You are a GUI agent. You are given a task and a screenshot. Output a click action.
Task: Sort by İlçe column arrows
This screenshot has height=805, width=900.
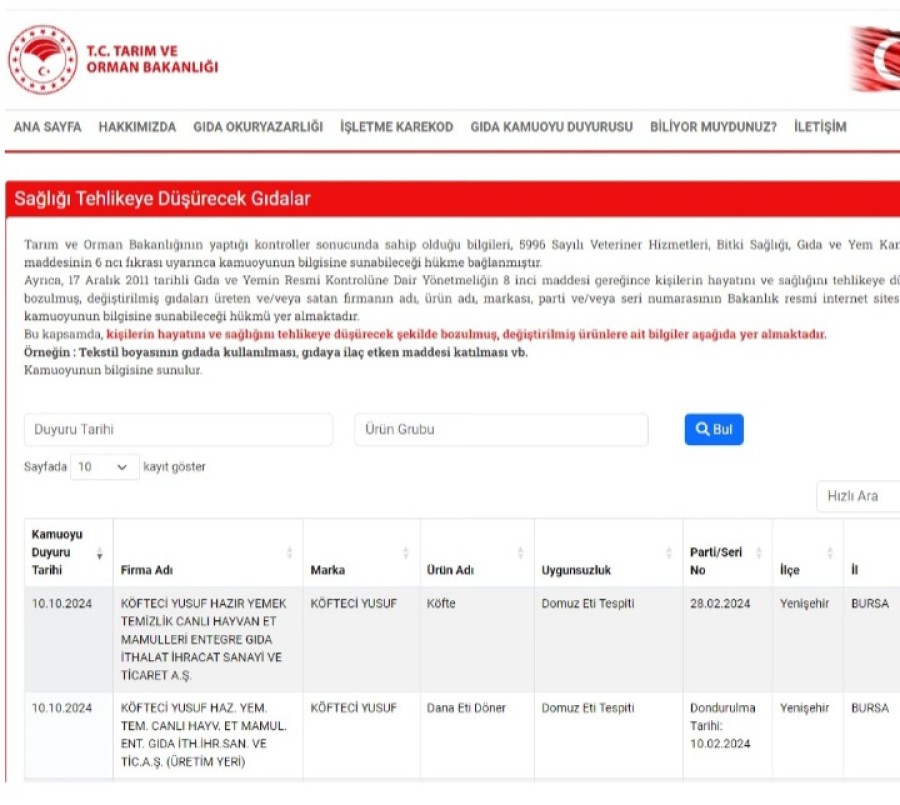click(x=829, y=553)
